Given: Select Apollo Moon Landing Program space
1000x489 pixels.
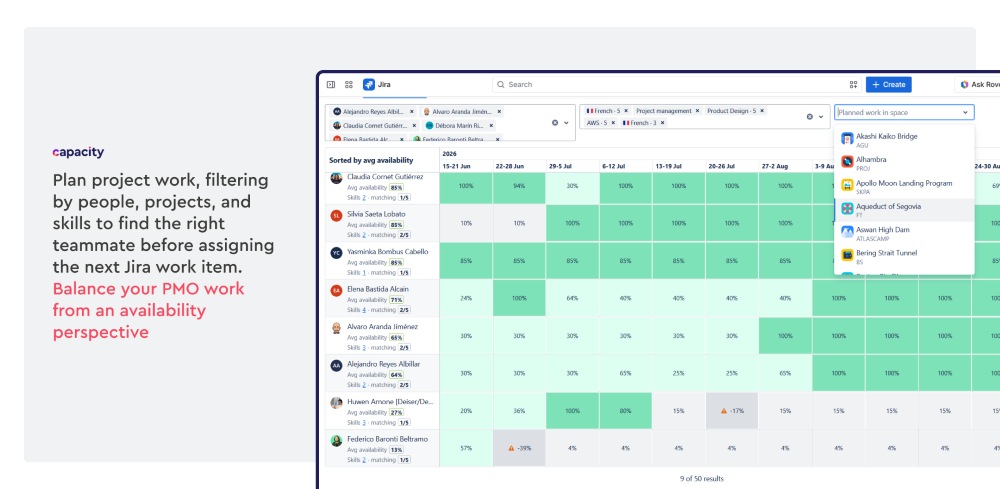Looking at the screenshot, I should coord(904,186).
